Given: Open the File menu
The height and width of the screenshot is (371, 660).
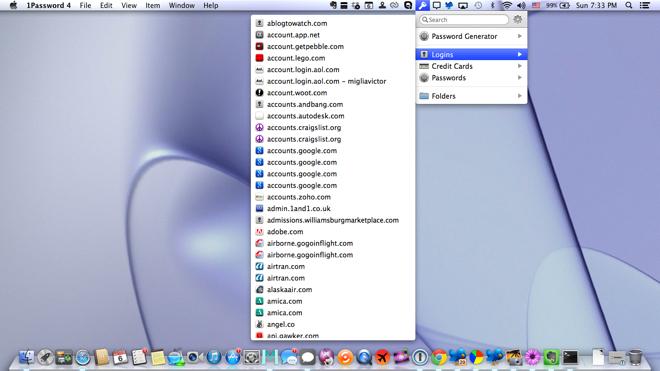Looking at the screenshot, I should (x=85, y=5).
